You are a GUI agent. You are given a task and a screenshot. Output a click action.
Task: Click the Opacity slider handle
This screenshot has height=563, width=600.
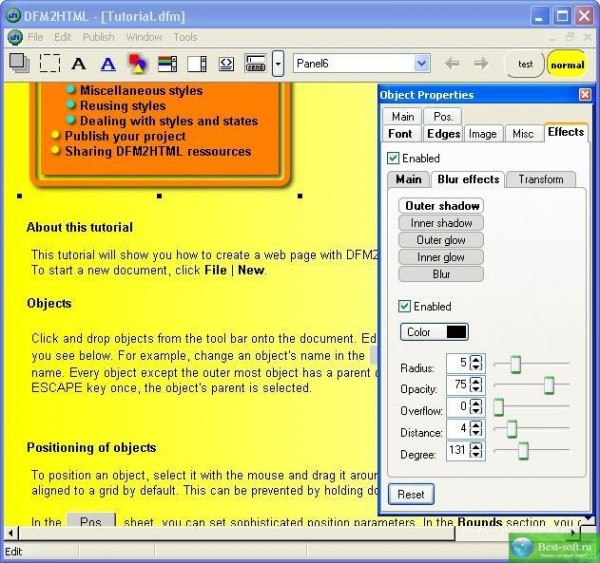[549, 385]
